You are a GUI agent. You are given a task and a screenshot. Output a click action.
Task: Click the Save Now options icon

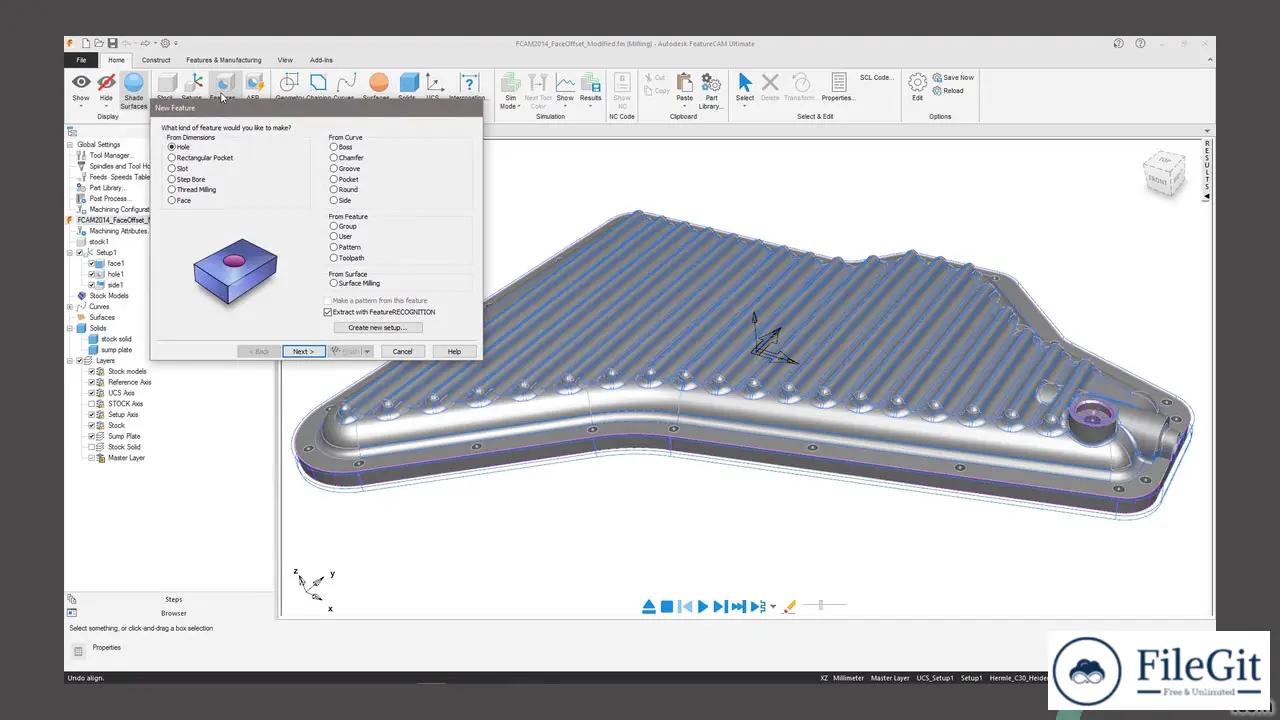tap(937, 77)
